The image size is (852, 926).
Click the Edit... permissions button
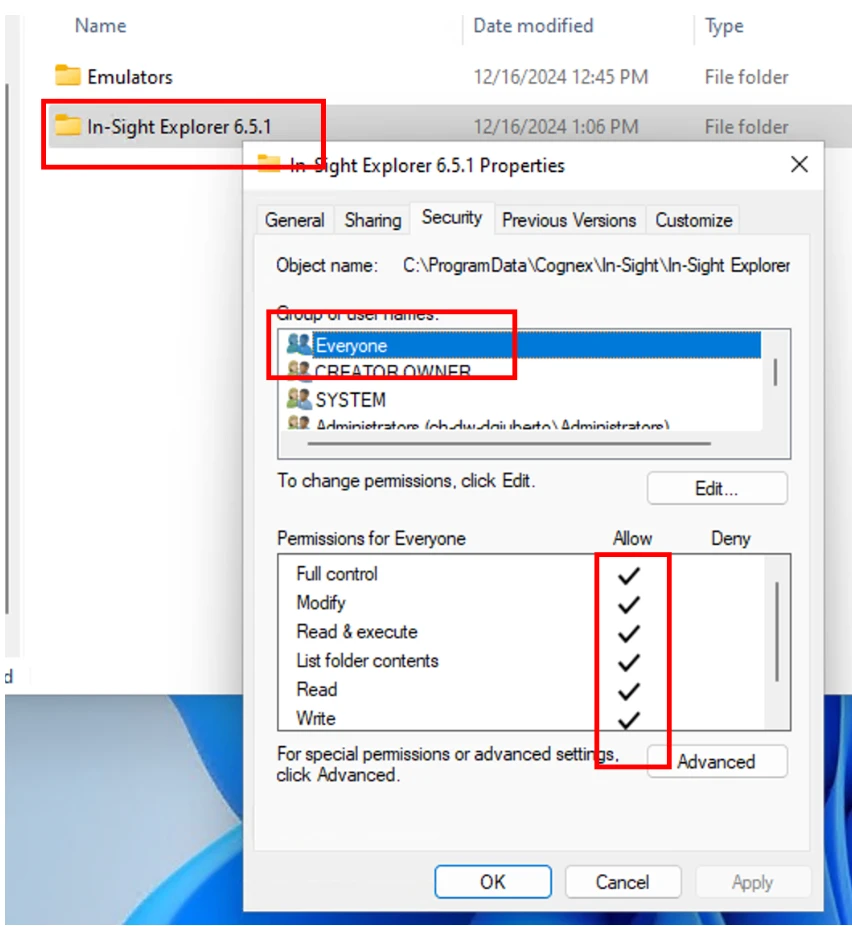(717, 488)
